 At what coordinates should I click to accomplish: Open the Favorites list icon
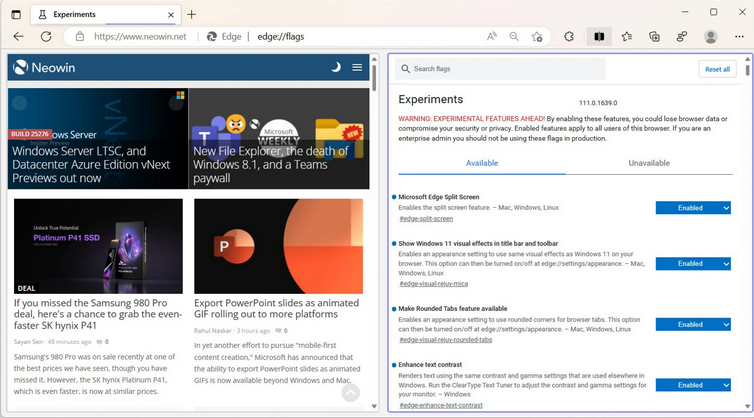(x=627, y=36)
